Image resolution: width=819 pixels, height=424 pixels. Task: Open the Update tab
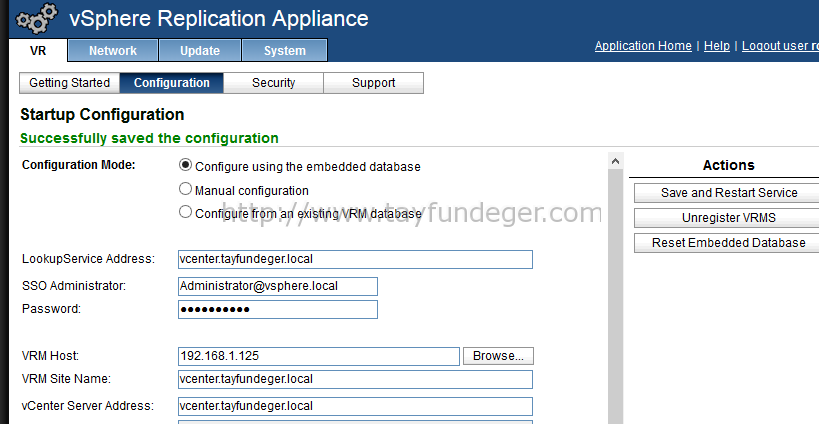tap(200, 51)
